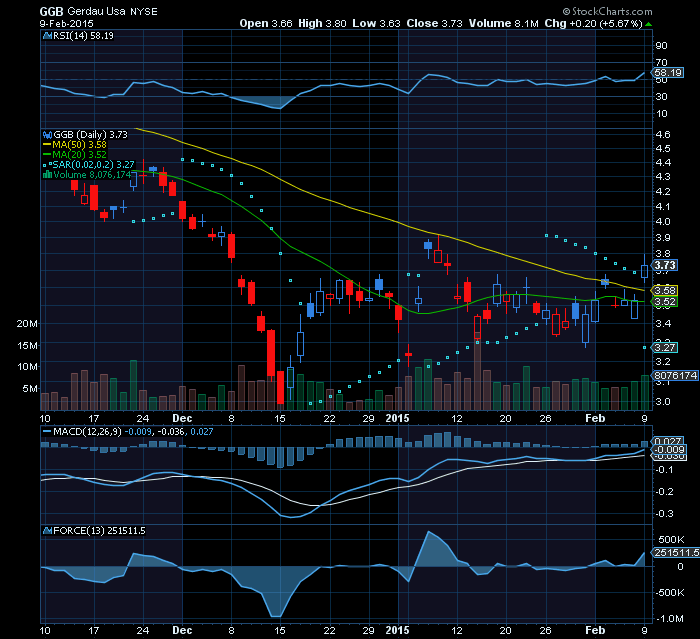
Task: Click the 3.73 last price tag on axis
Action: coord(665,265)
